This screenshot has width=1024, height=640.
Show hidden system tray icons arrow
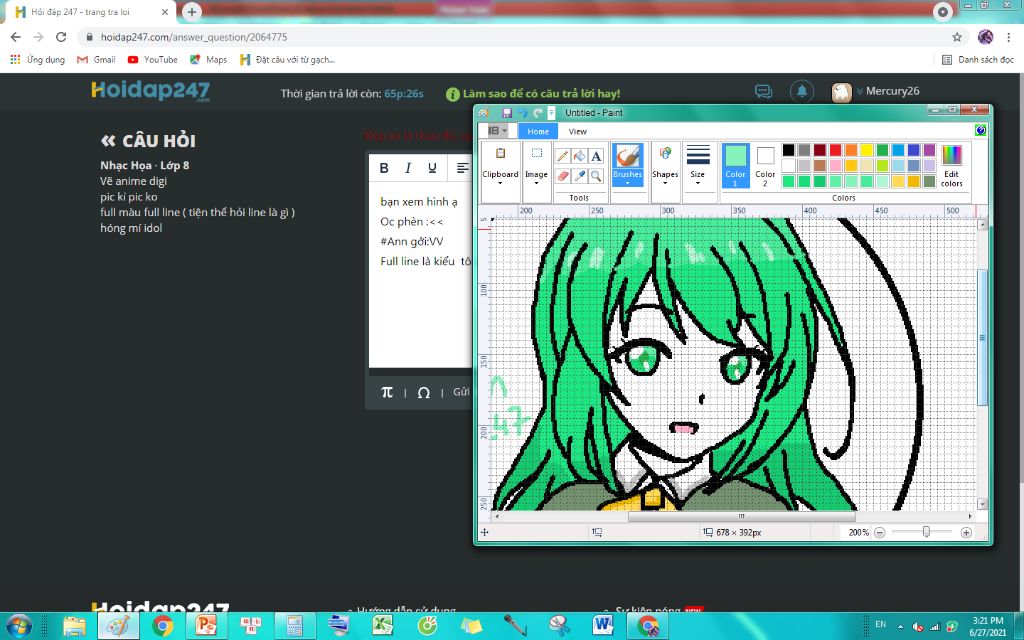pos(900,626)
